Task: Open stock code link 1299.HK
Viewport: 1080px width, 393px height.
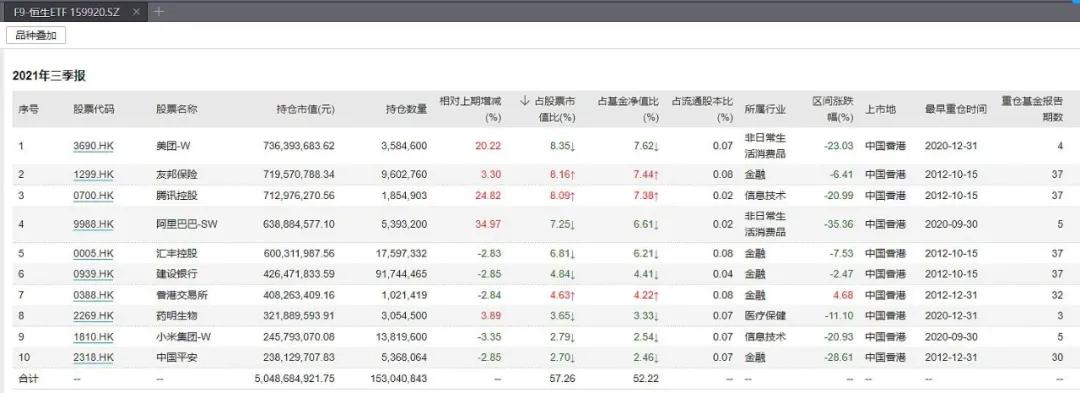Action: (x=94, y=176)
